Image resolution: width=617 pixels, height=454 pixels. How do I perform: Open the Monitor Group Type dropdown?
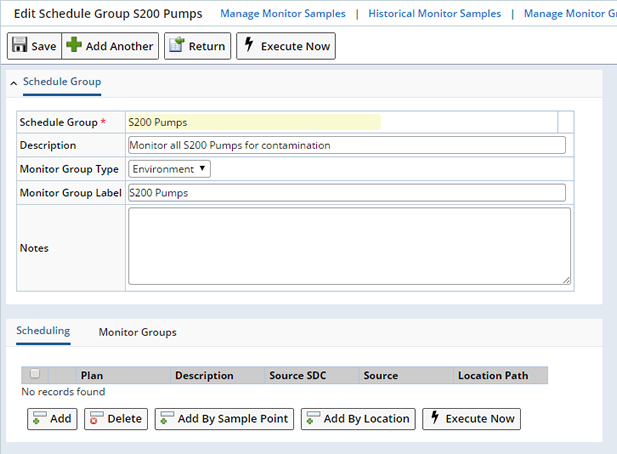click(169, 169)
